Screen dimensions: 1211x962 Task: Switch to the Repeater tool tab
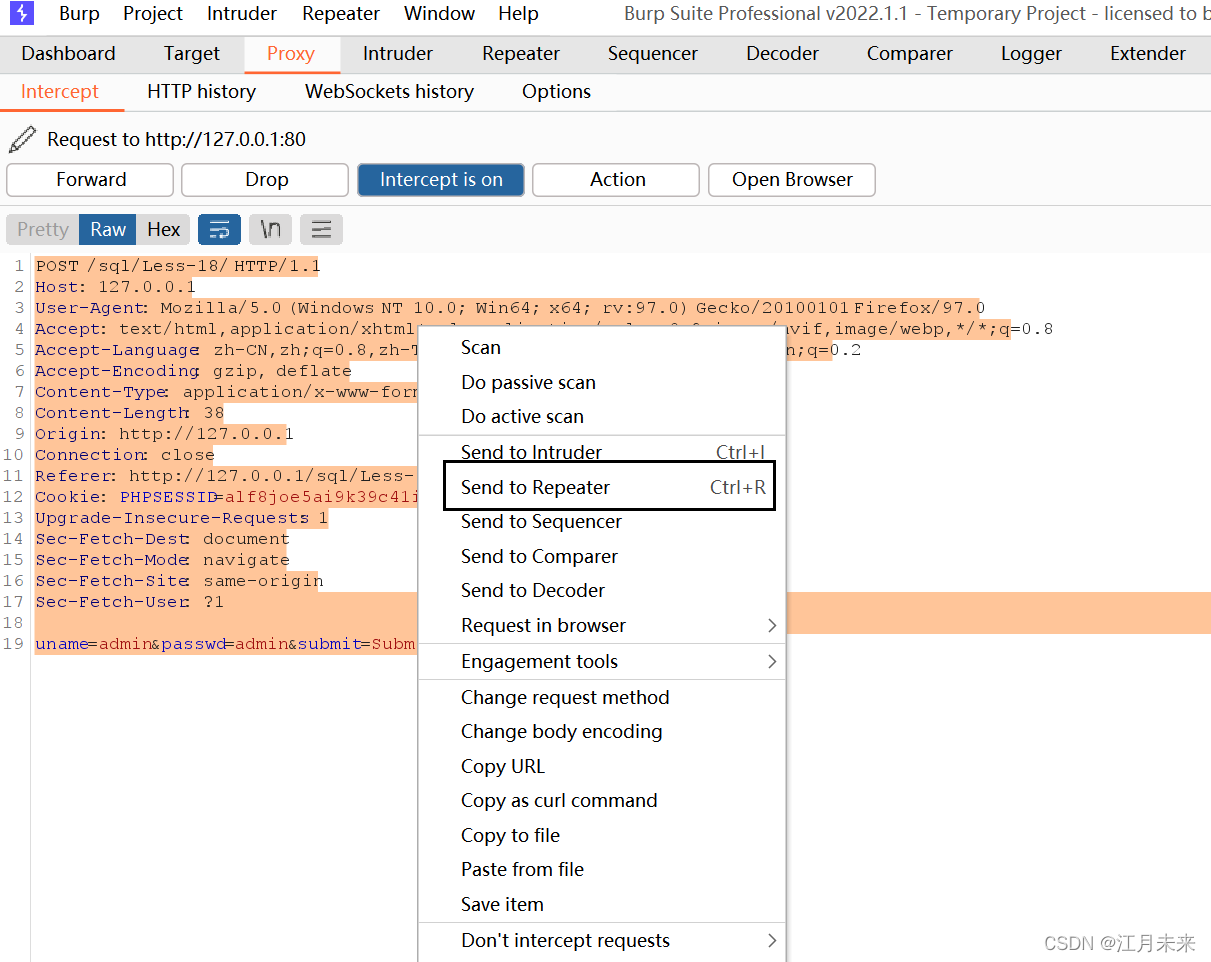521,54
